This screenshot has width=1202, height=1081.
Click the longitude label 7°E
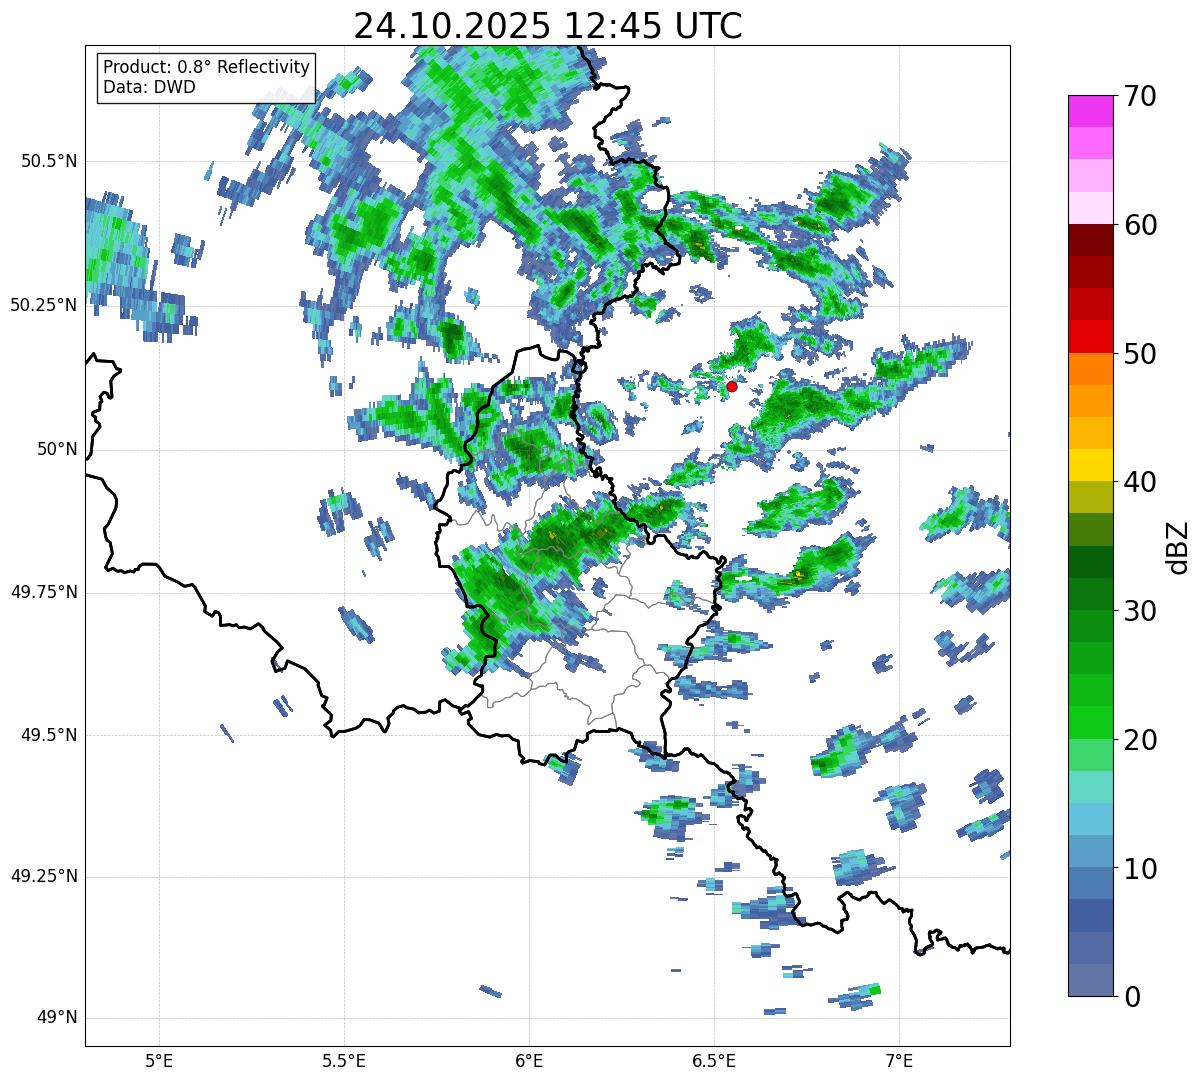[900, 1060]
